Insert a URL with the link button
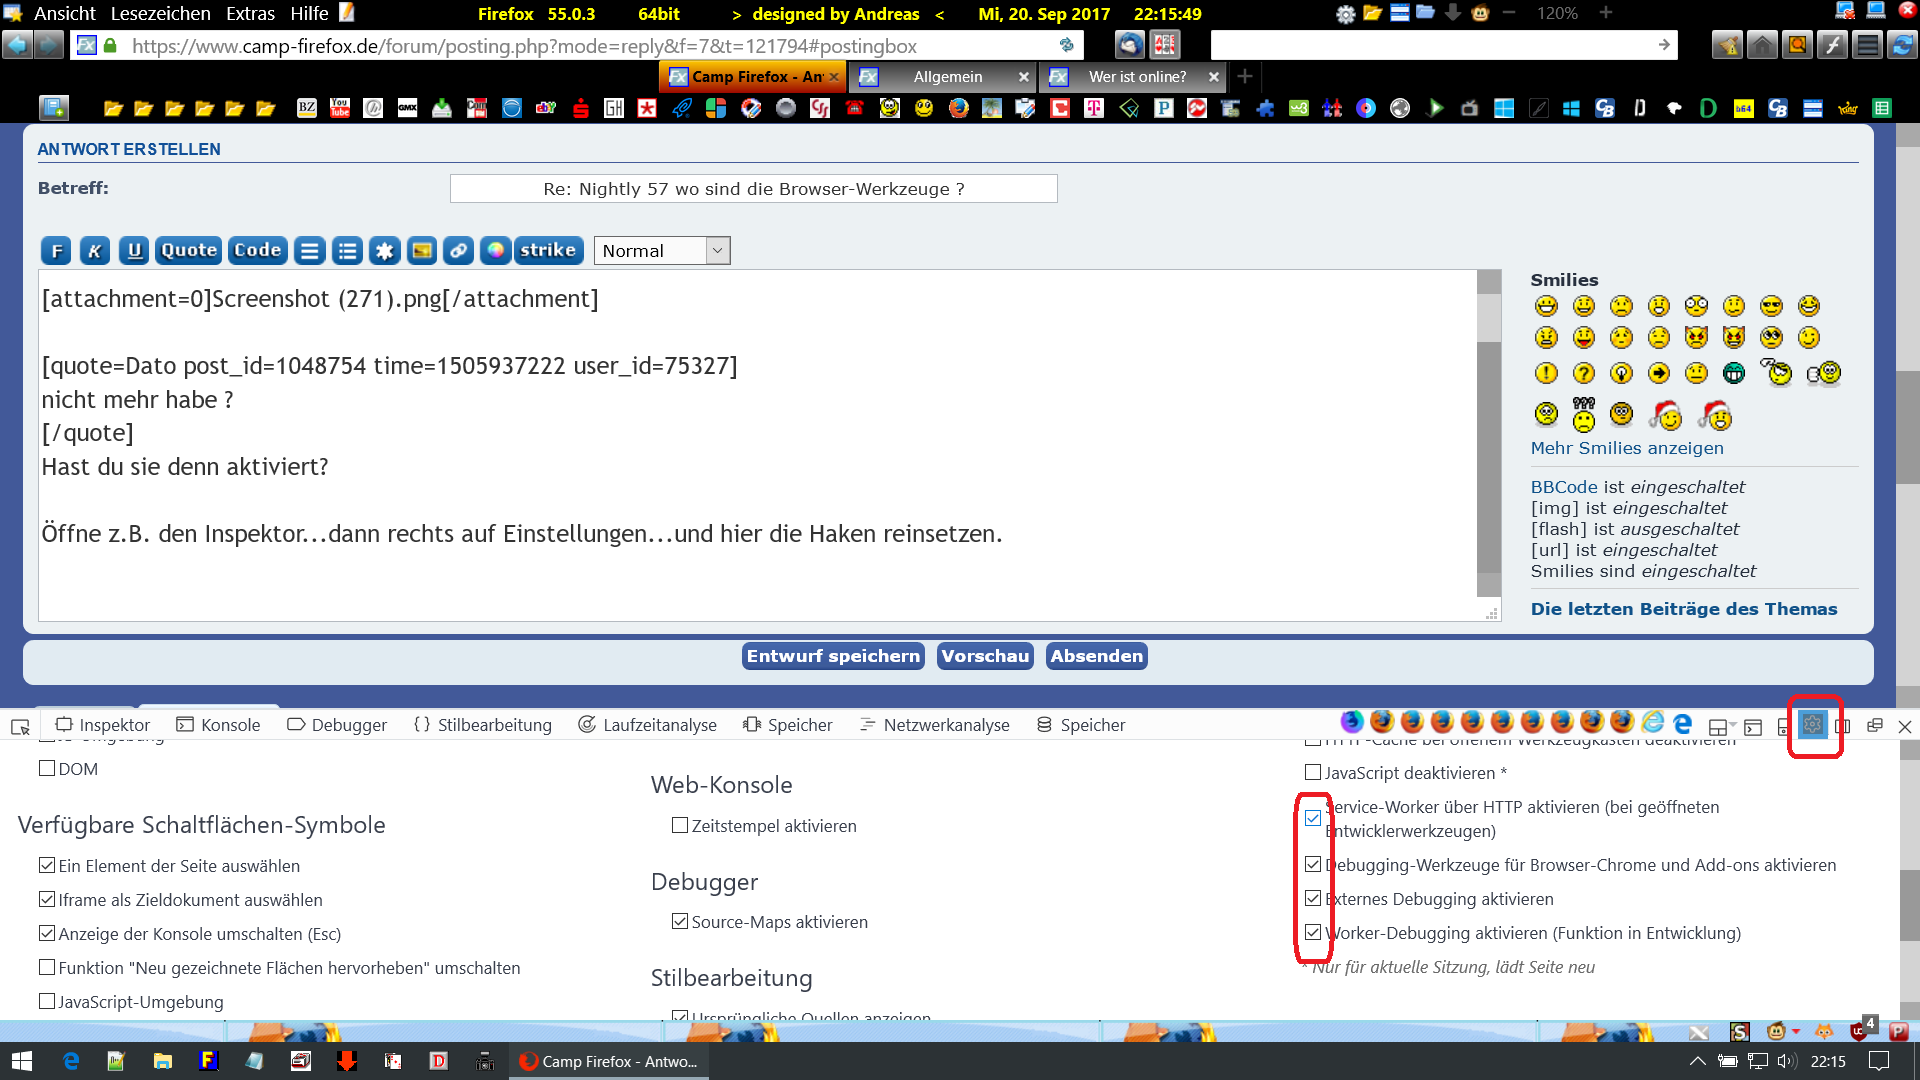This screenshot has width=1920, height=1080. (x=458, y=251)
